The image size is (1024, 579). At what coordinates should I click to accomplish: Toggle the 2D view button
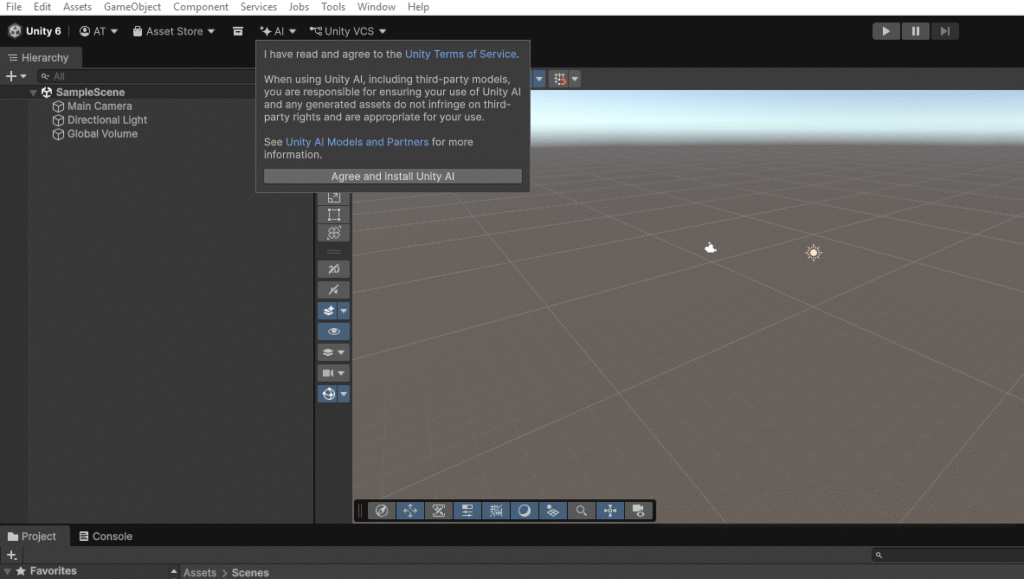pyautogui.click(x=334, y=269)
